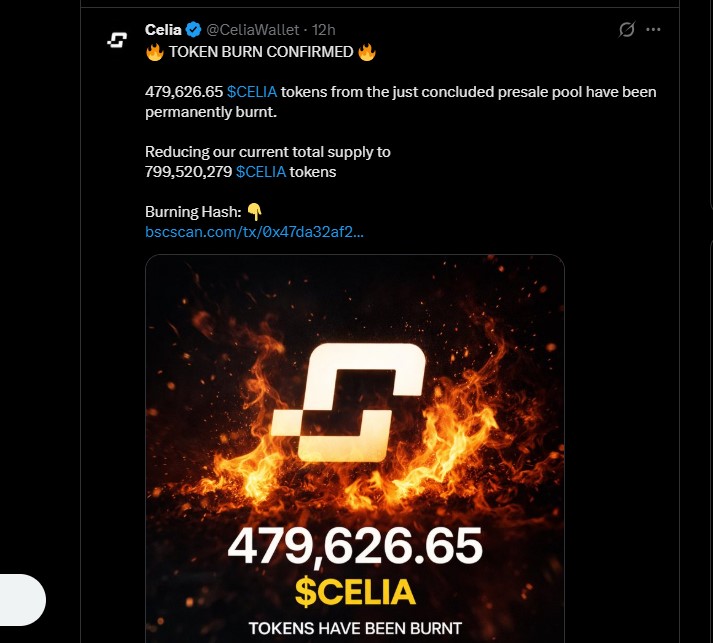
Task: Open the Celia profile avatar
Action: 117,40
